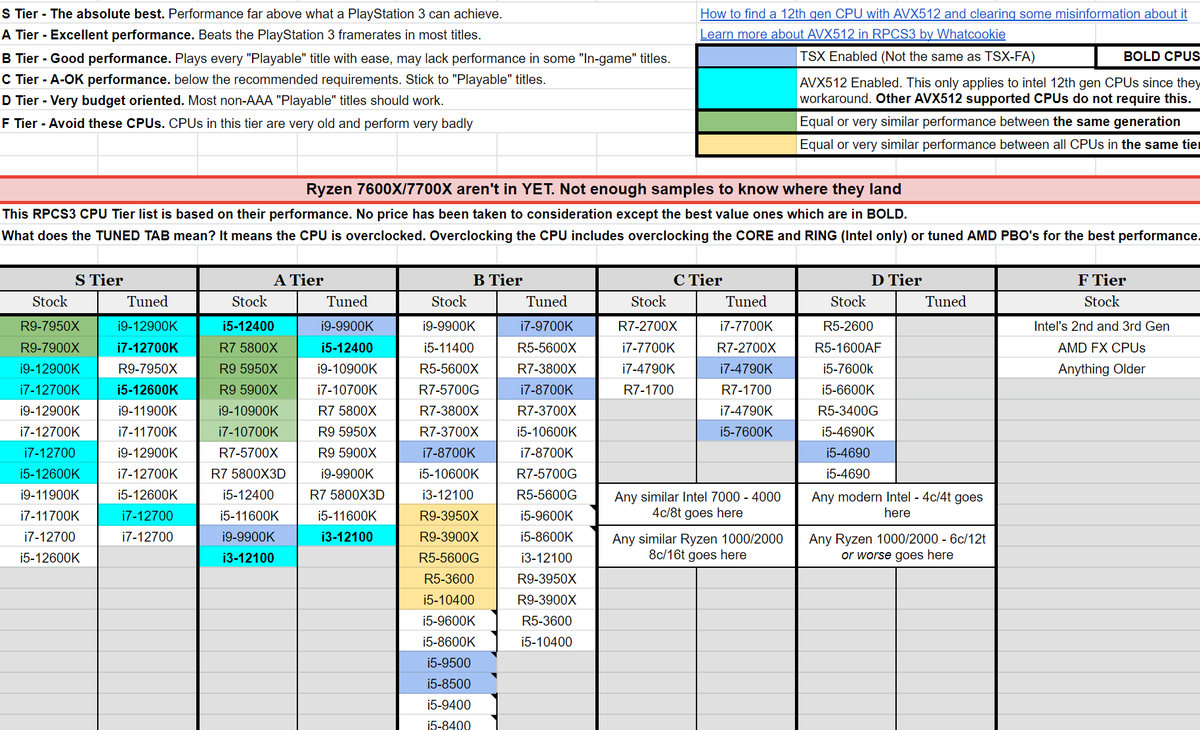Select R9-3900X in the B Tier Tuned column
Screen dimensions: 1200x730
pos(547,600)
